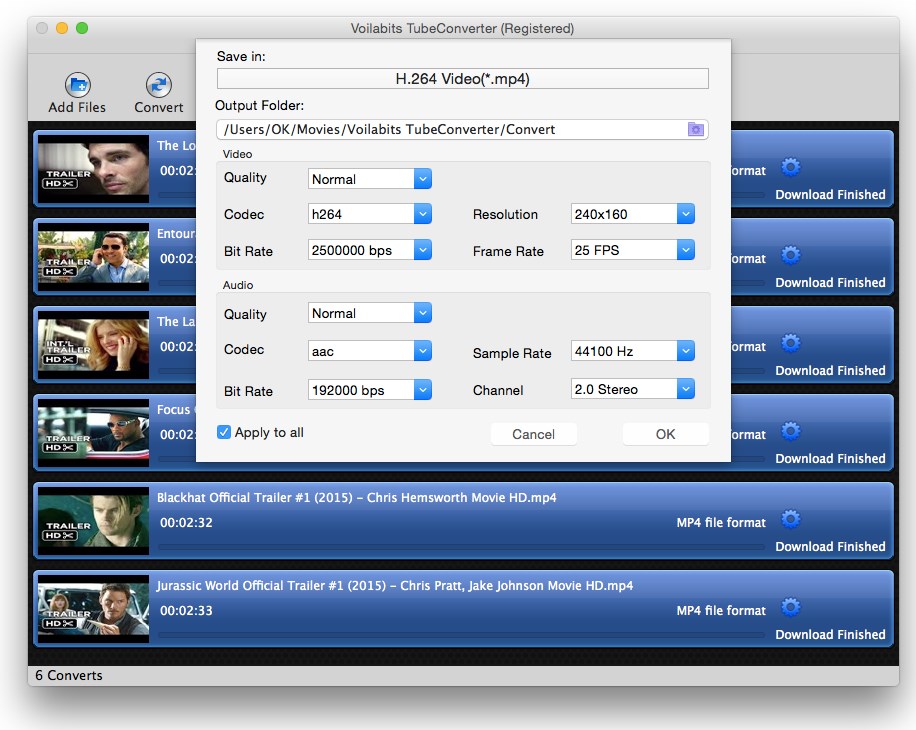The height and width of the screenshot is (730, 916).
Task: Click Blackhat's Download Finished status
Action: [x=830, y=547]
